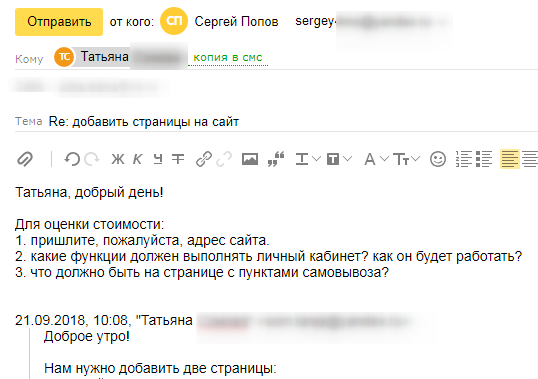The image size is (538, 379).
Task: Toggle bold Ж formatting
Action: 118,159
